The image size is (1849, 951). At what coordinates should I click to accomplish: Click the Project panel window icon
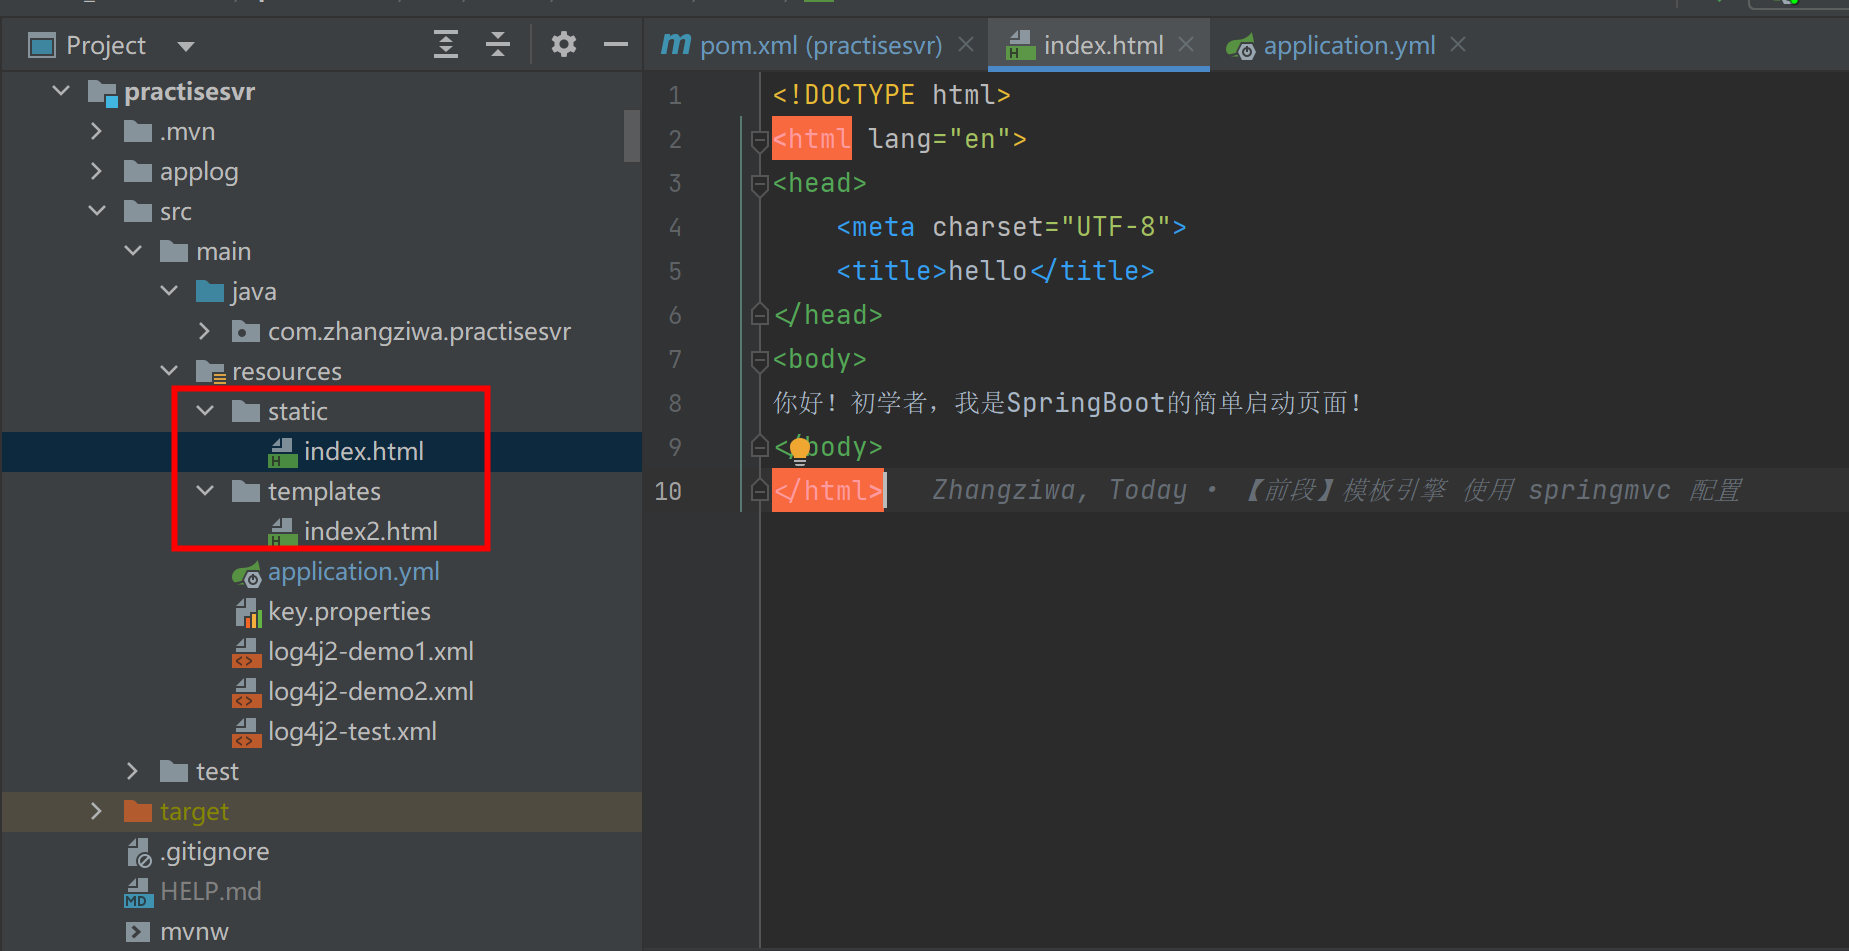(42, 45)
